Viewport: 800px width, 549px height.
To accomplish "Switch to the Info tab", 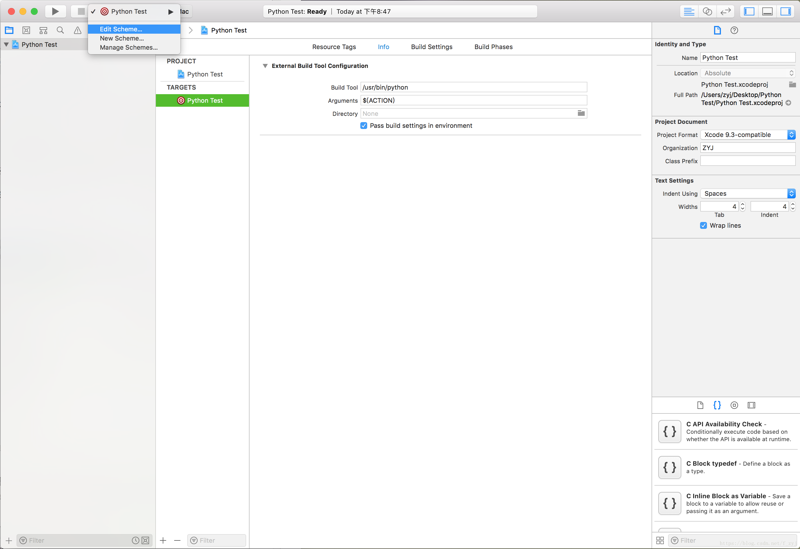I will click(x=383, y=46).
